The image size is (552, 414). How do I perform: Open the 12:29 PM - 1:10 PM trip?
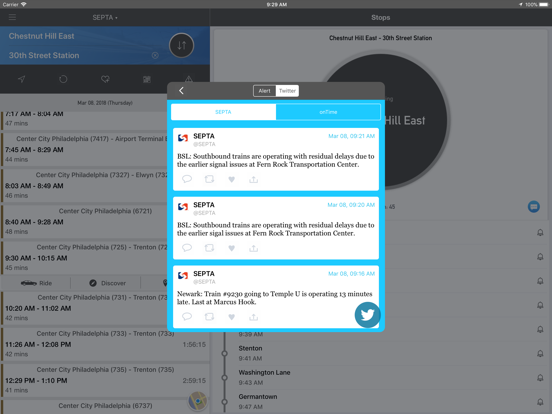tap(105, 380)
